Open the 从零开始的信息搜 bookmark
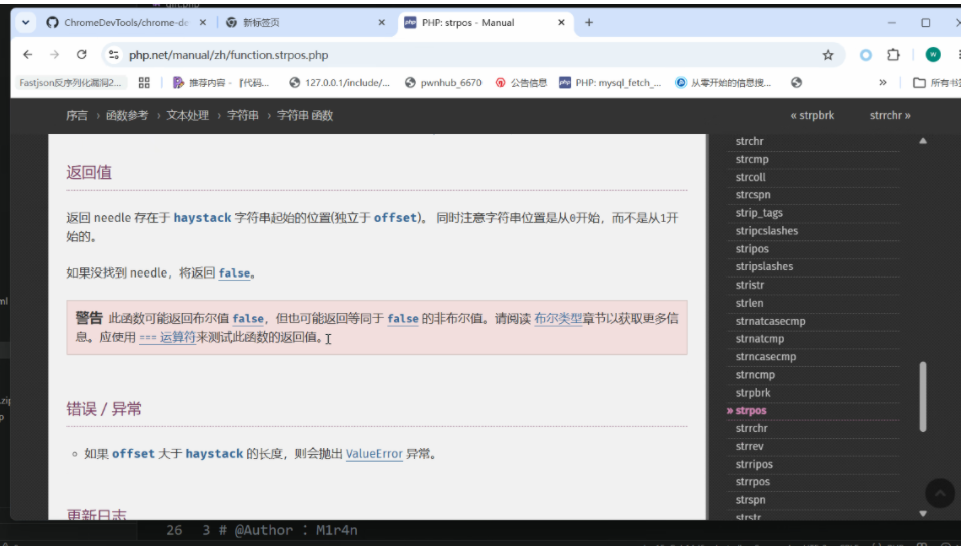This screenshot has width=966, height=551. (x=723, y=83)
